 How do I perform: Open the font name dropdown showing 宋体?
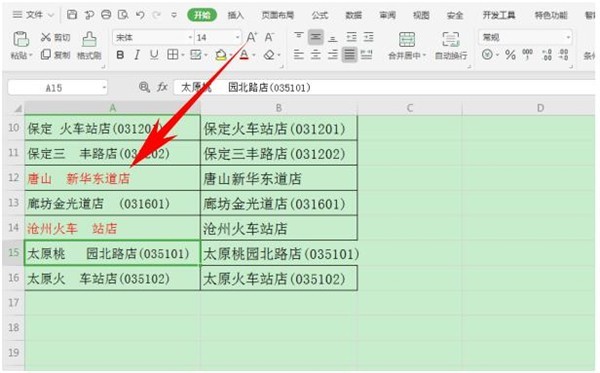(x=153, y=37)
